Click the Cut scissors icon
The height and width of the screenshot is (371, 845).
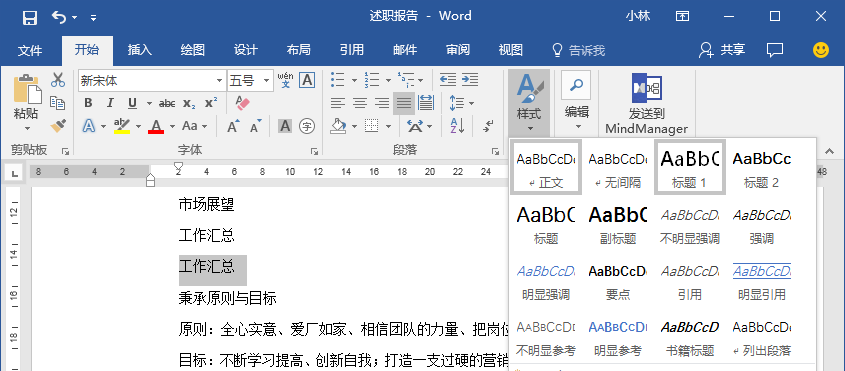pyautogui.click(x=58, y=80)
